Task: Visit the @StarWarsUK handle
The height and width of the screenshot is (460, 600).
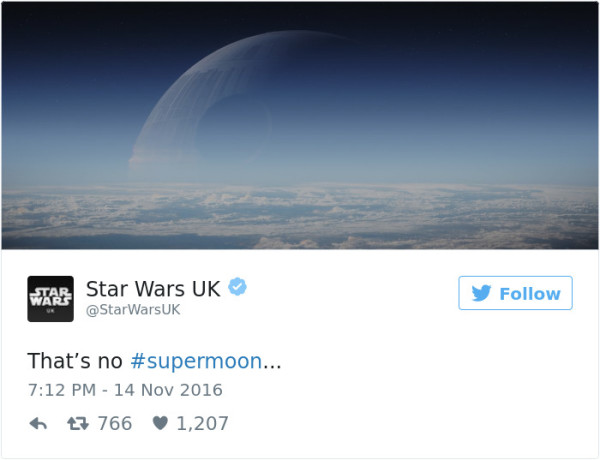Action: pos(133,310)
